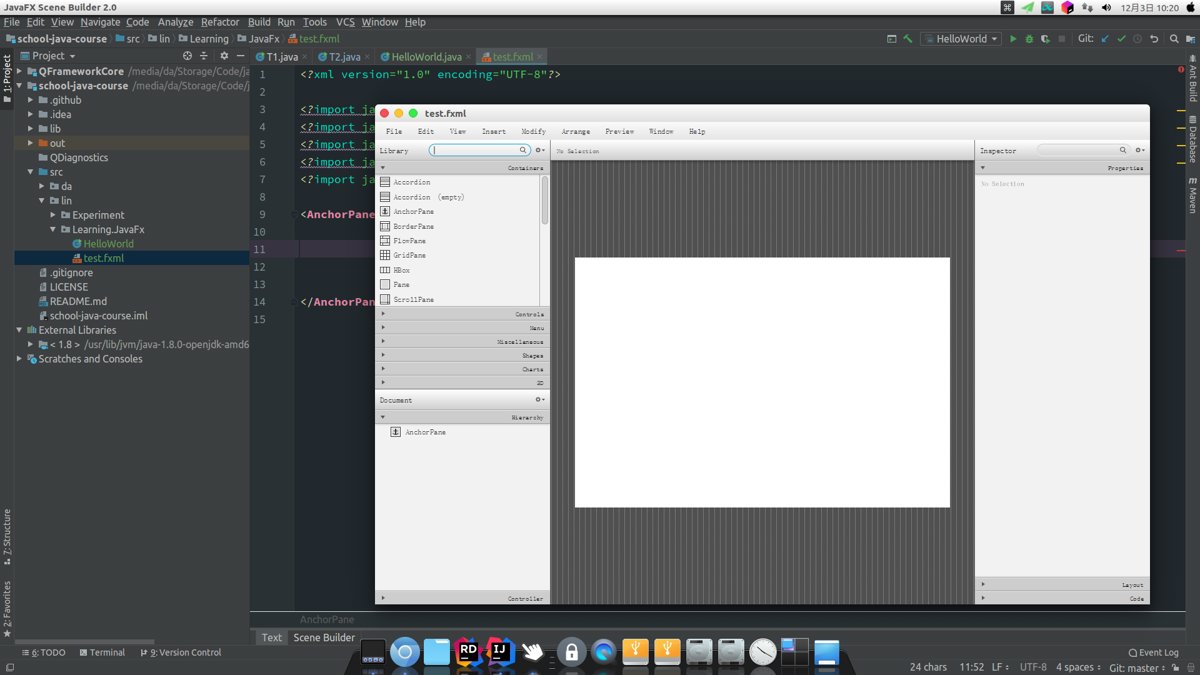This screenshot has height=675, width=1200.
Task: Click the volume icon in system tray
Action: pos(1107,7)
